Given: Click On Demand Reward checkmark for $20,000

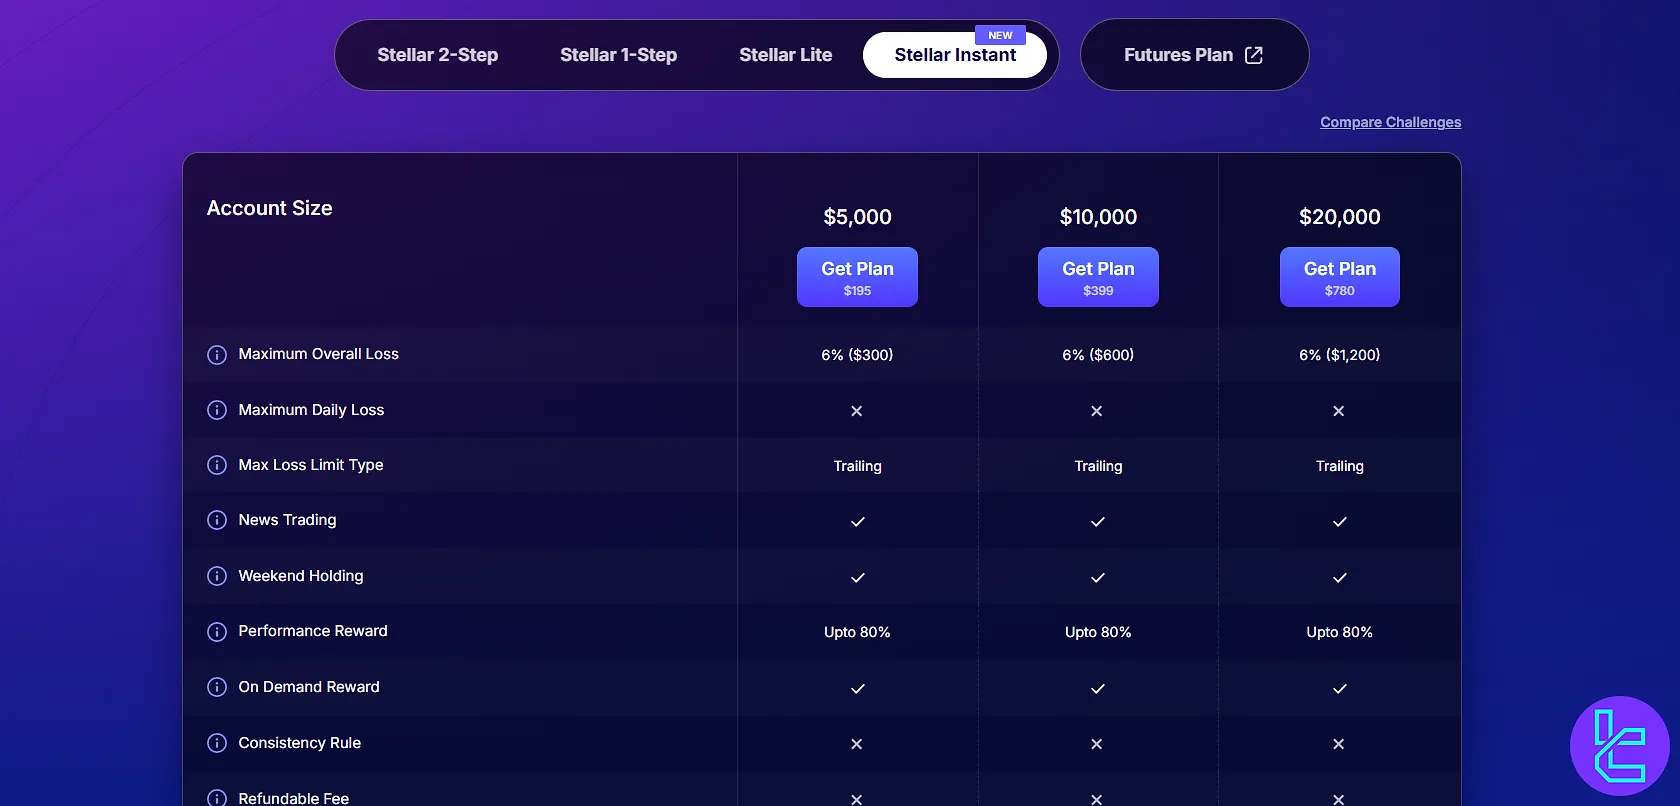Looking at the screenshot, I should pyautogui.click(x=1340, y=689).
